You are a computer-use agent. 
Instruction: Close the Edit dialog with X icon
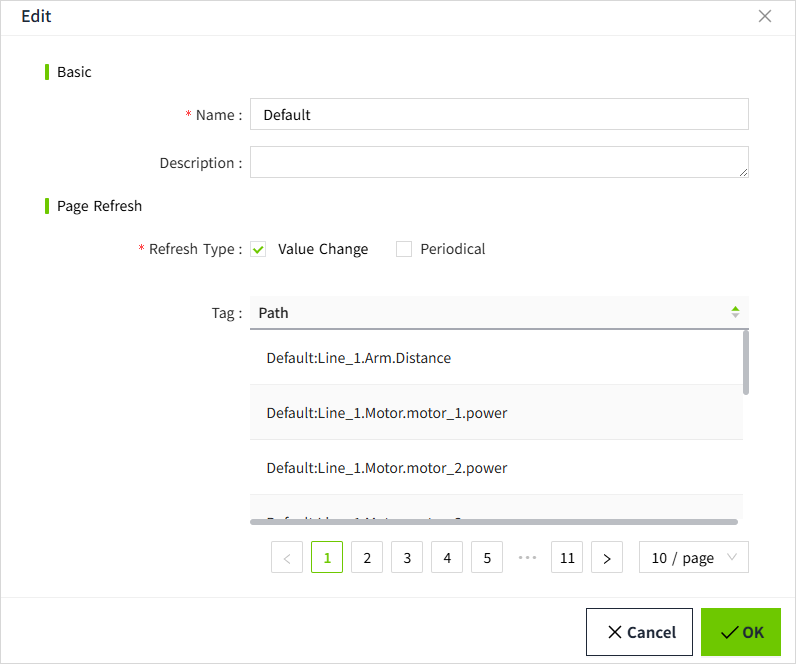765,16
